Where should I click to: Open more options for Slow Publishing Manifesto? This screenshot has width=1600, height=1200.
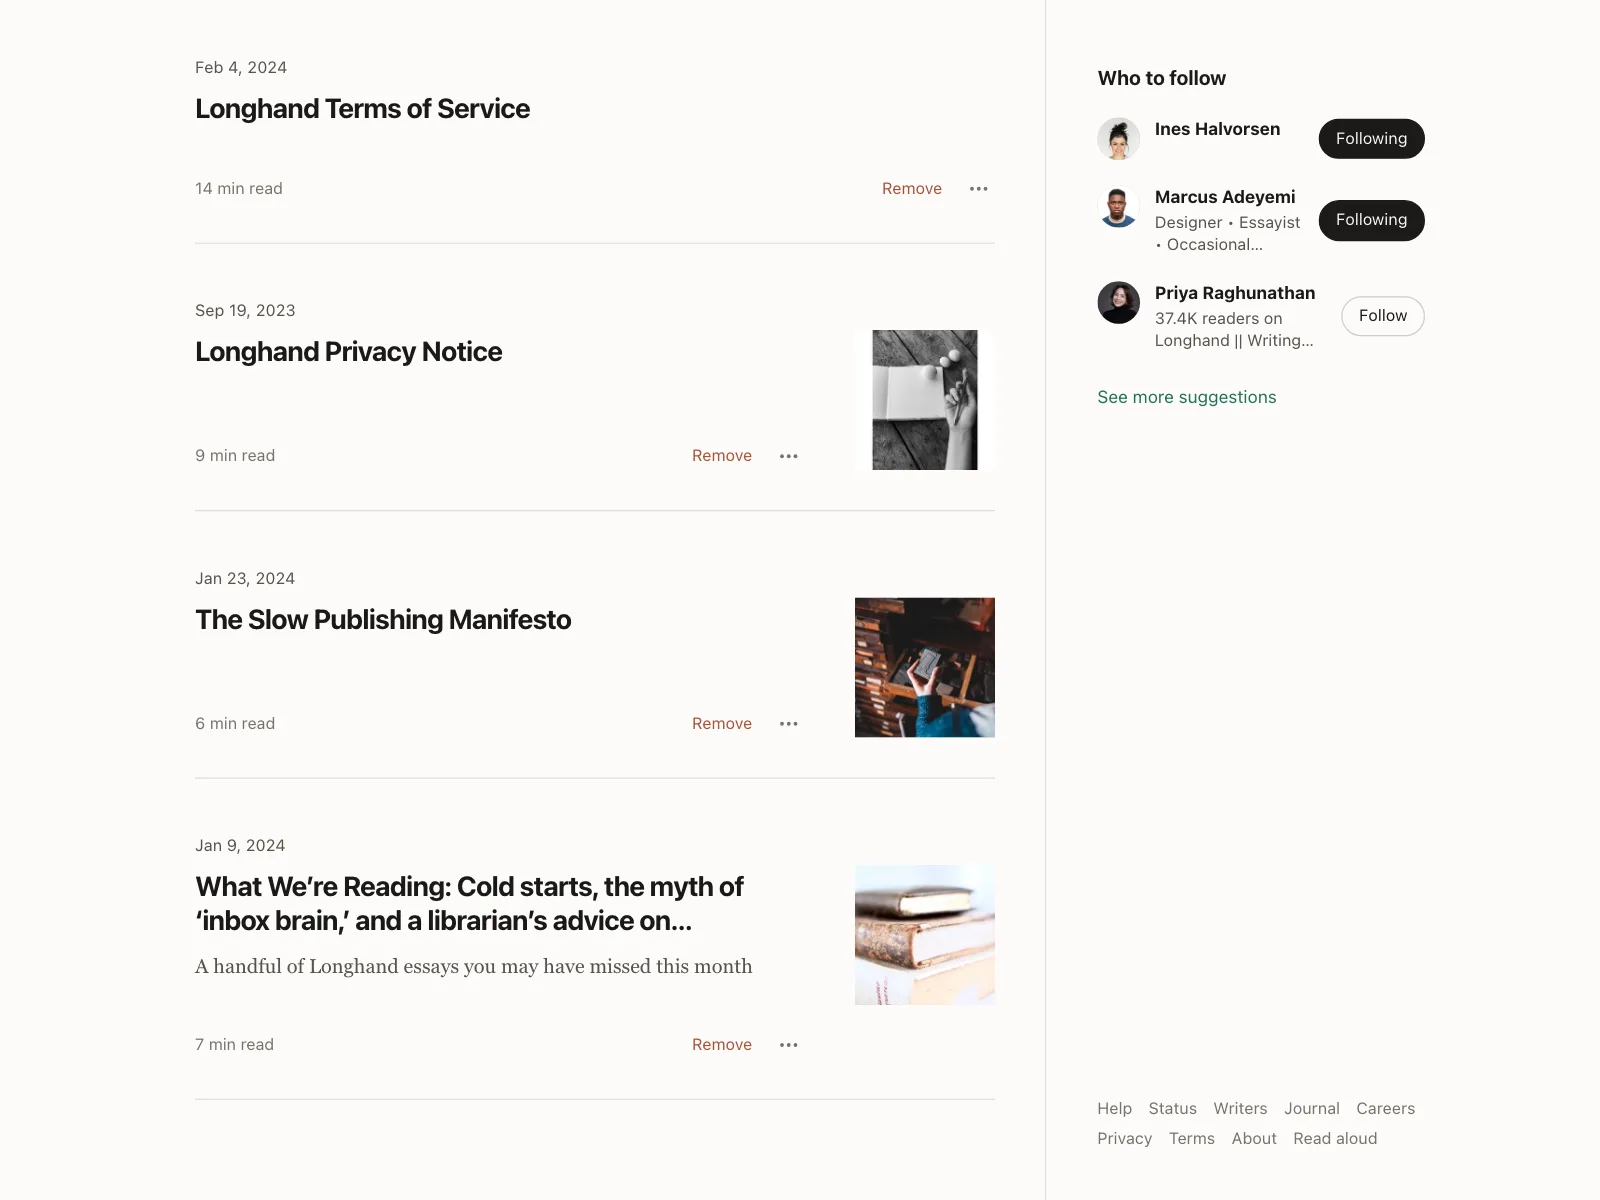click(788, 724)
